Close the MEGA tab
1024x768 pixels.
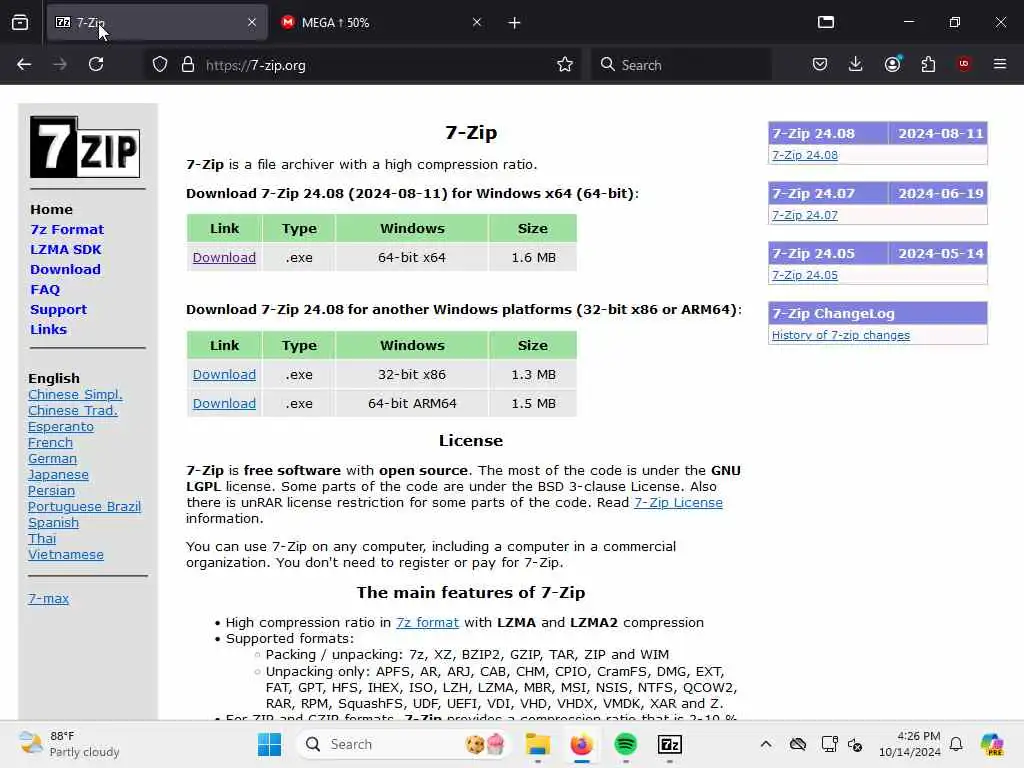pyautogui.click(x=477, y=22)
